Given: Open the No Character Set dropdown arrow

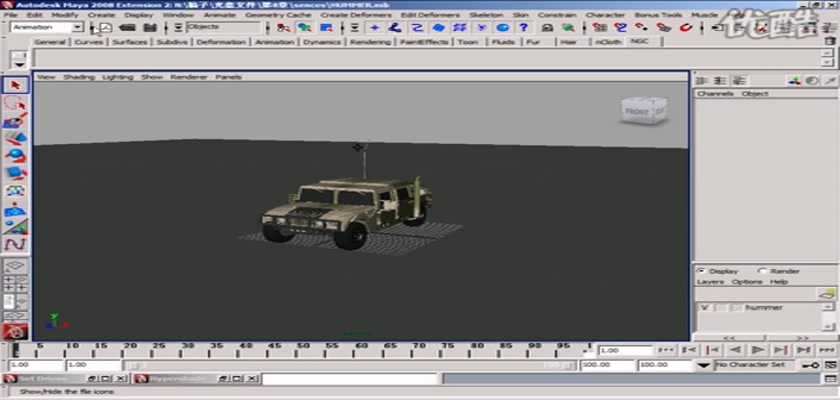Looking at the screenshot, I should pyautogui.click(x=703, y=365).
